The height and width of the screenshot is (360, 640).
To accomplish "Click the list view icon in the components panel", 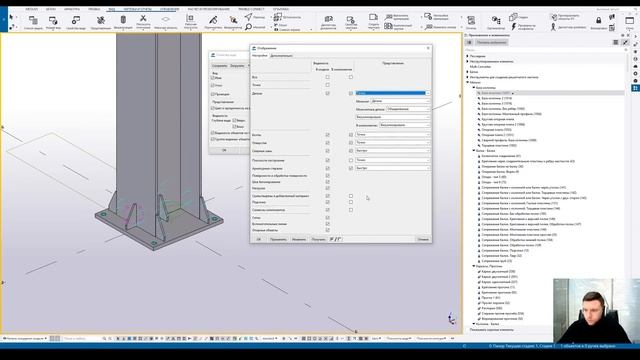I will point(616,42).
